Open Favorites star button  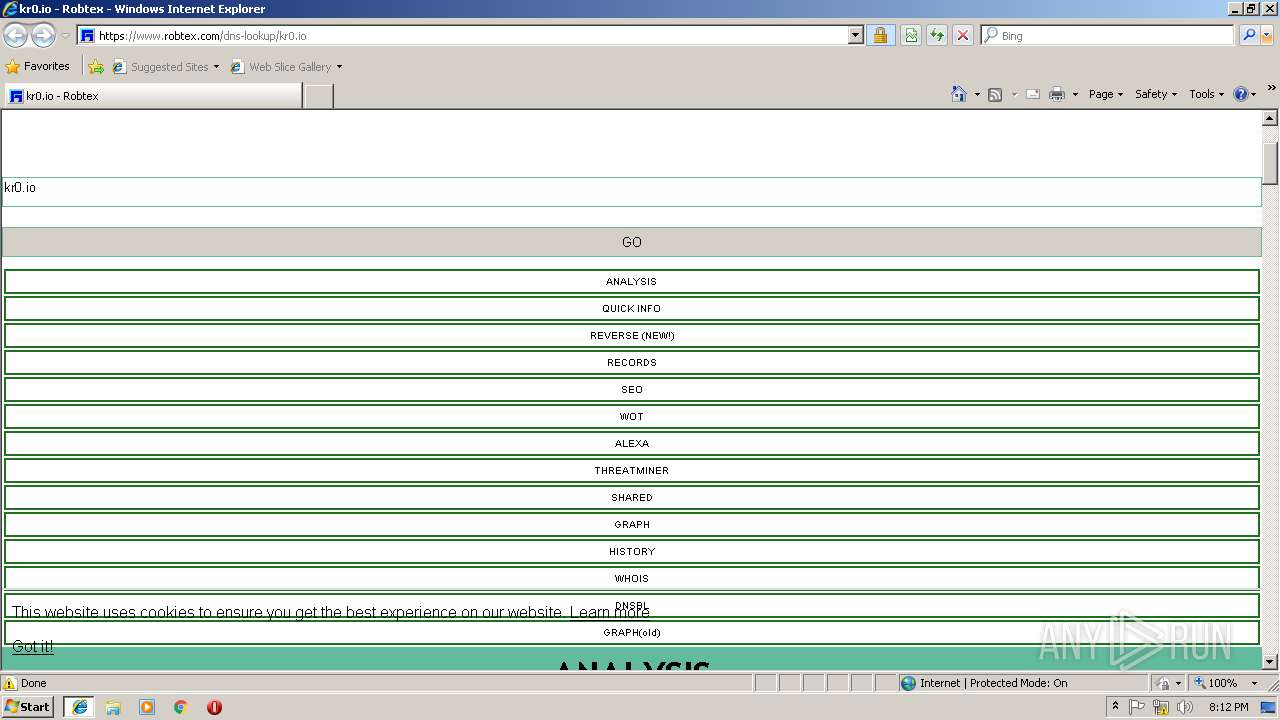click(38, 66)
